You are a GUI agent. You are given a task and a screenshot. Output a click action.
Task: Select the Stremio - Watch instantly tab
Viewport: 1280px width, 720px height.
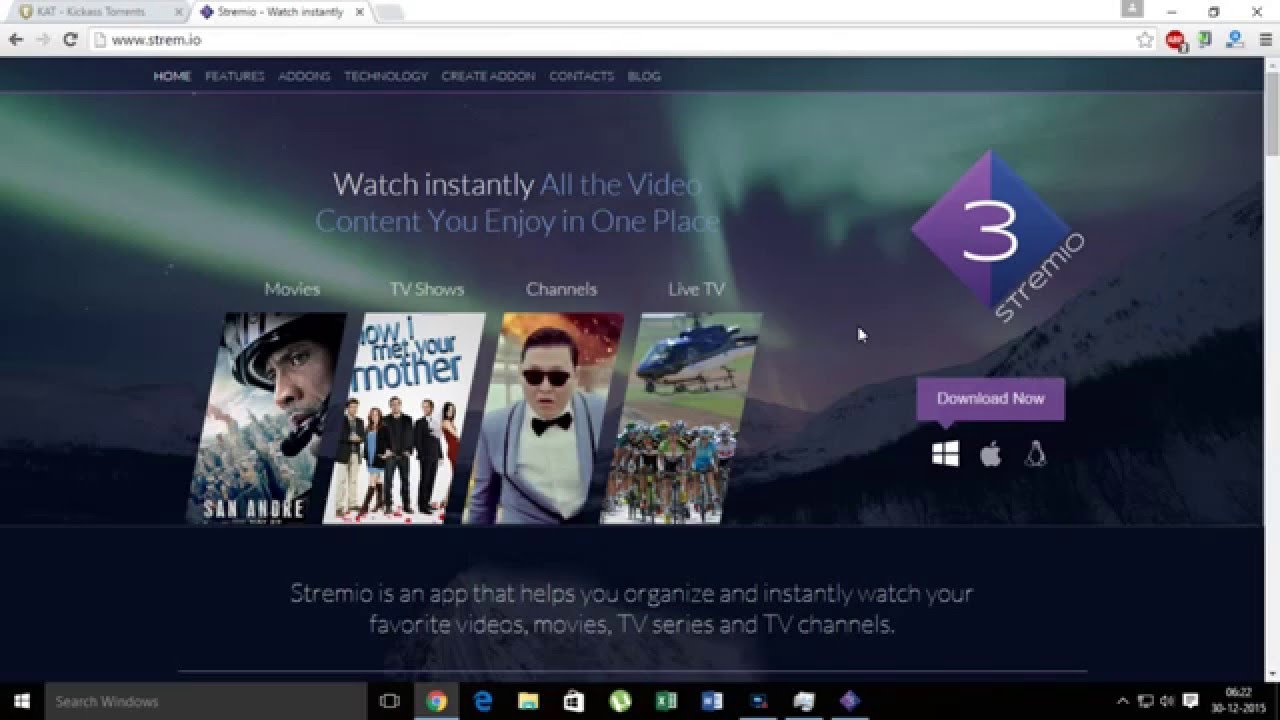280,12
